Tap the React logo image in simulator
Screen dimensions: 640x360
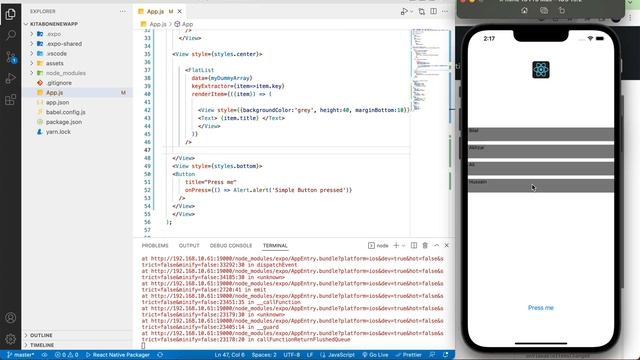coord(541,70)
